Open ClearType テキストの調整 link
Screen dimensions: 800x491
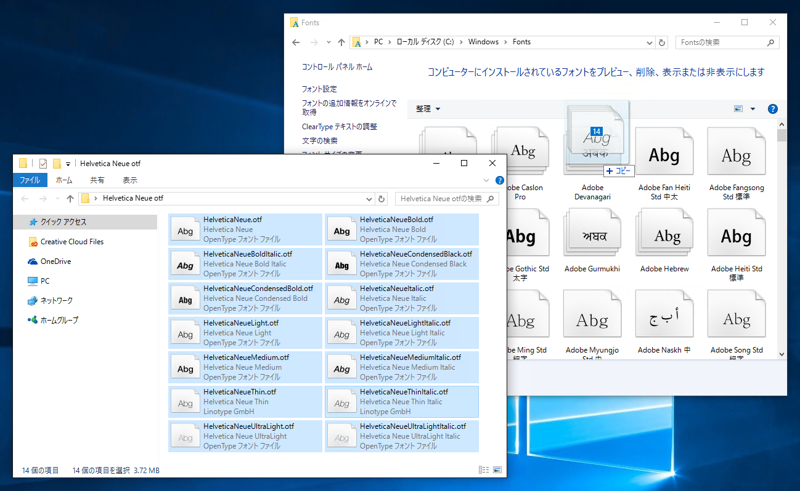[339, 127]
